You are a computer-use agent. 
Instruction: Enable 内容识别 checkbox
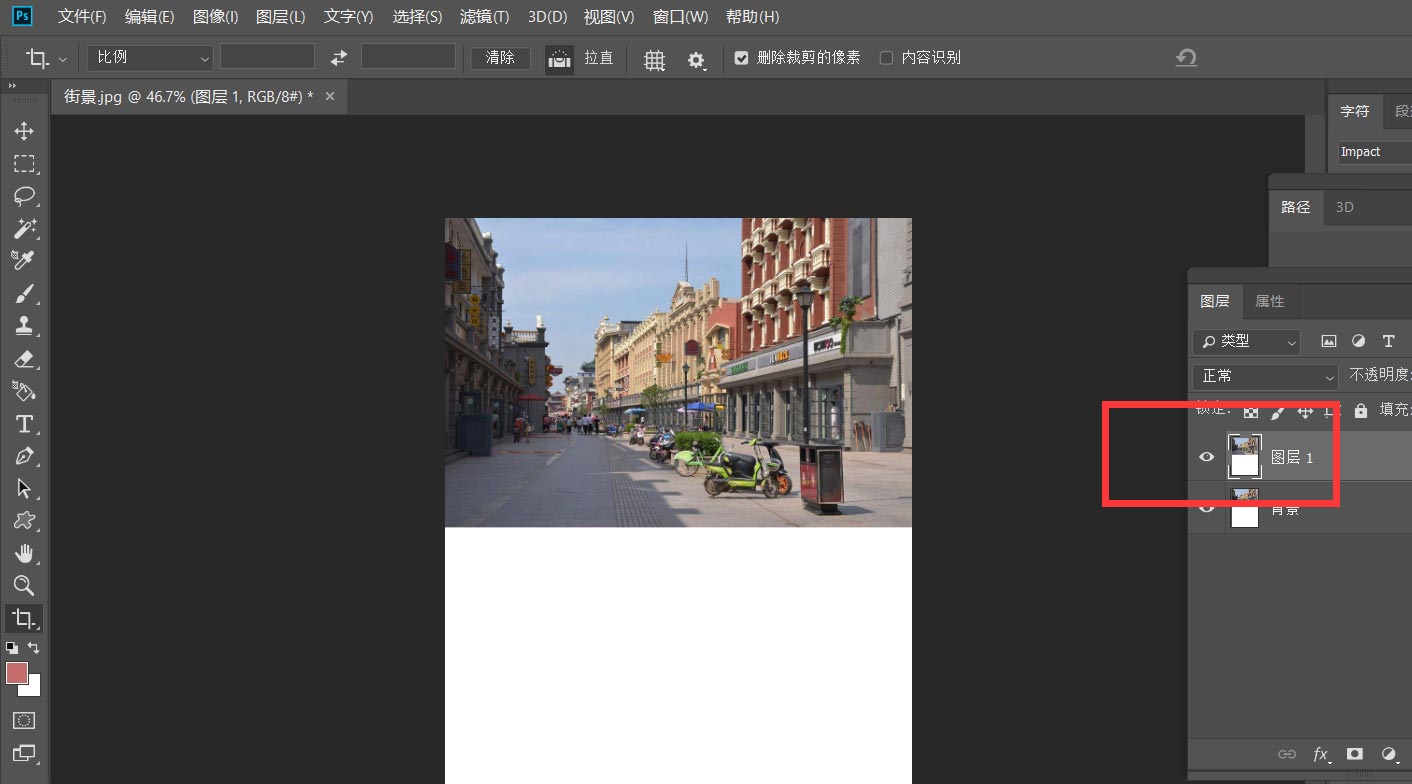[886, 58]
